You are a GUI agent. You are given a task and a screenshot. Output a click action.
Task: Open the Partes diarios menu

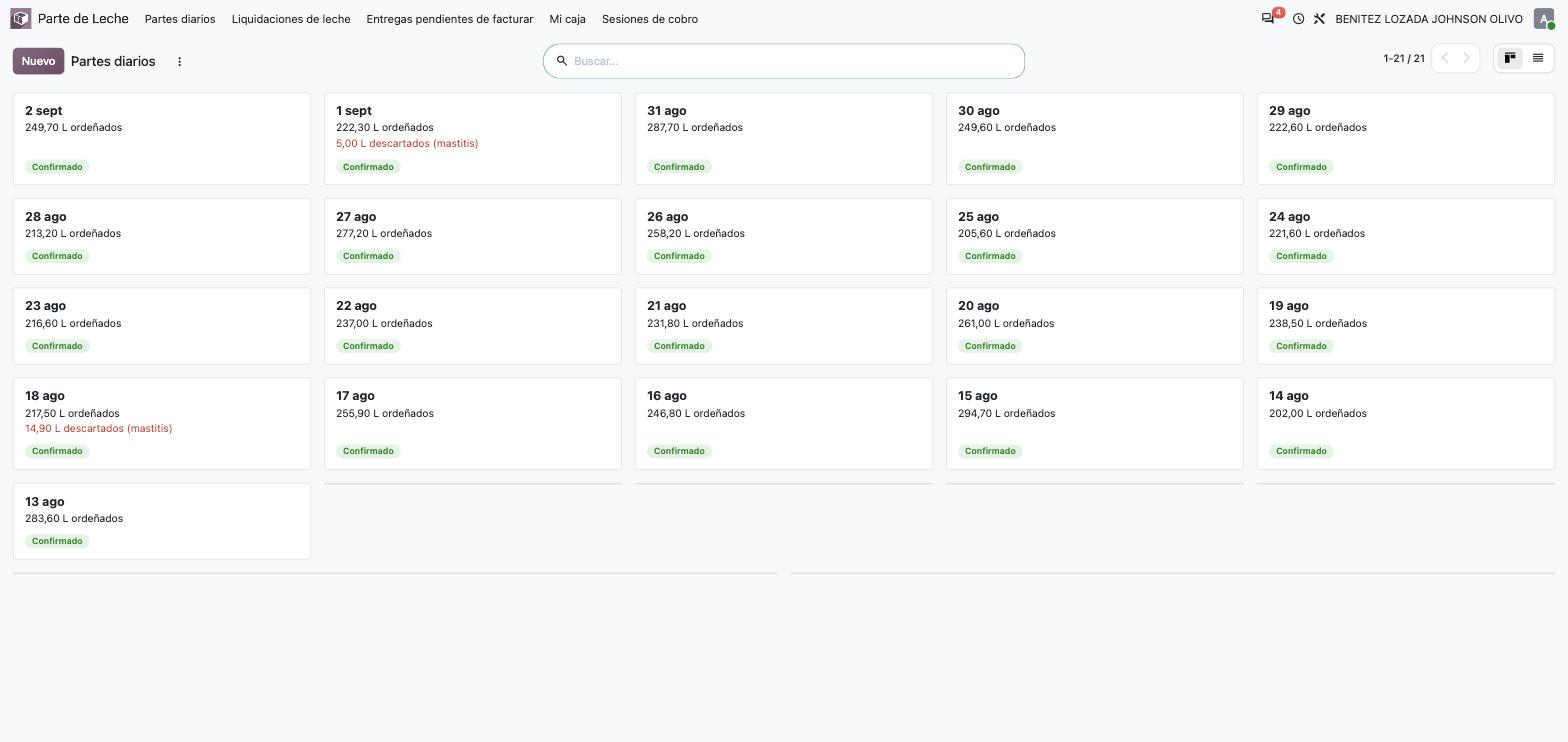pos(180,19)
